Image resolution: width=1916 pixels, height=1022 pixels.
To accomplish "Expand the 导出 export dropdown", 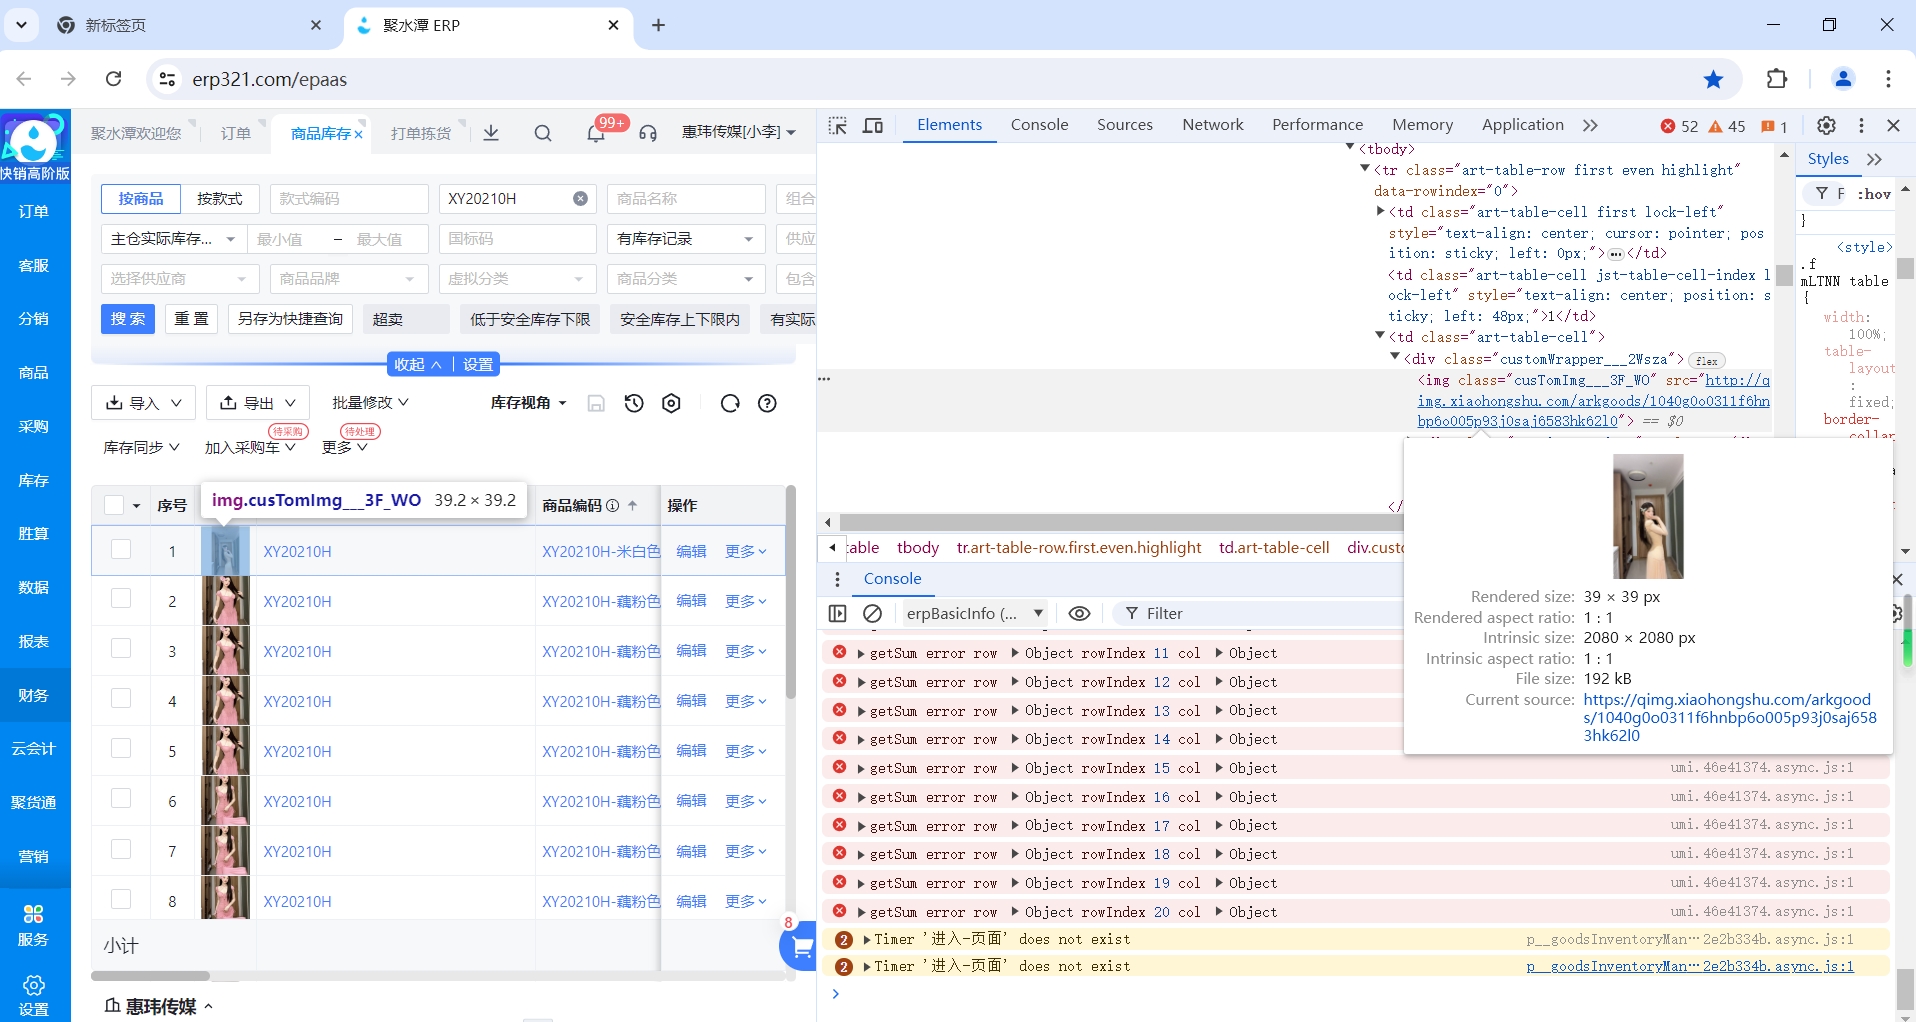I will point(258,403).
